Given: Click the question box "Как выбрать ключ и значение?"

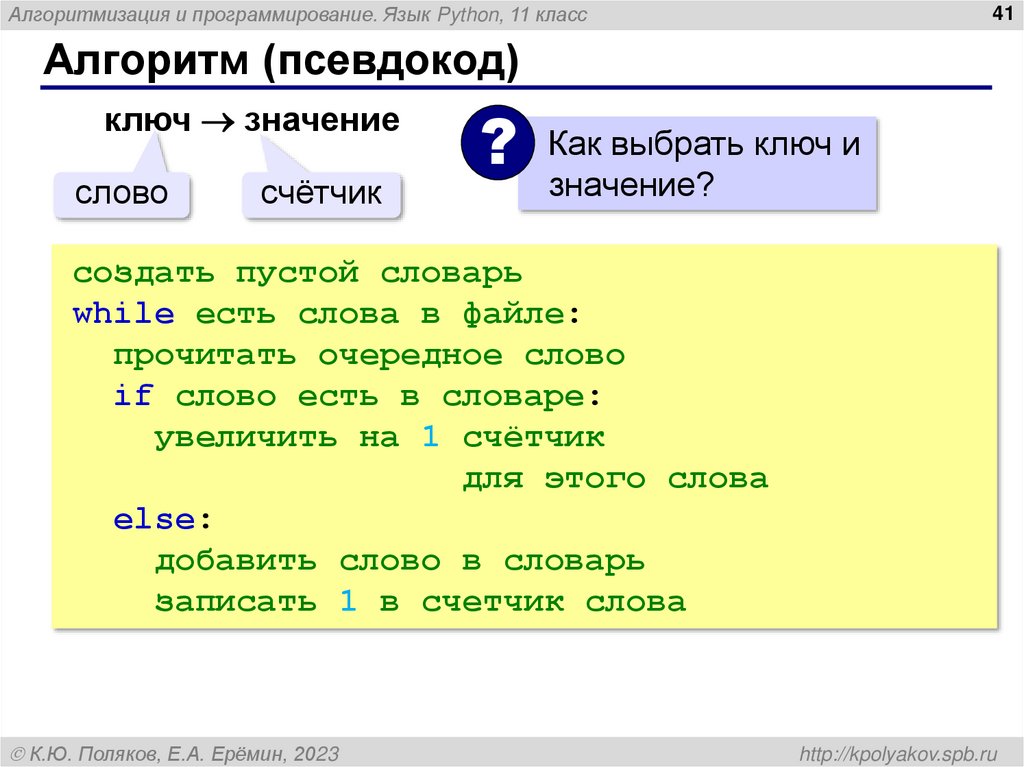Looking at the screenshot, I should (697, 163).
